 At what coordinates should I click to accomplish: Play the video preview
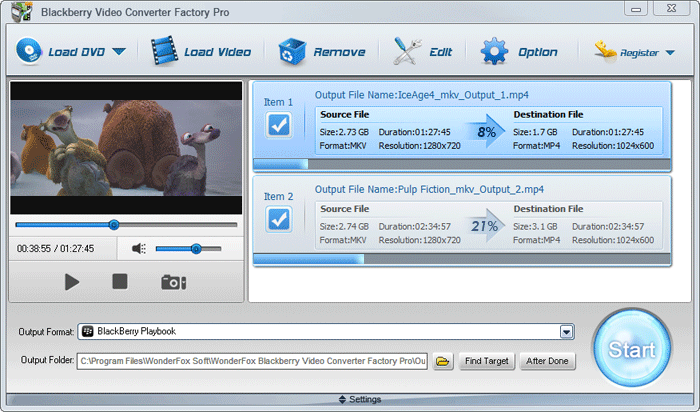coord(71,282)
